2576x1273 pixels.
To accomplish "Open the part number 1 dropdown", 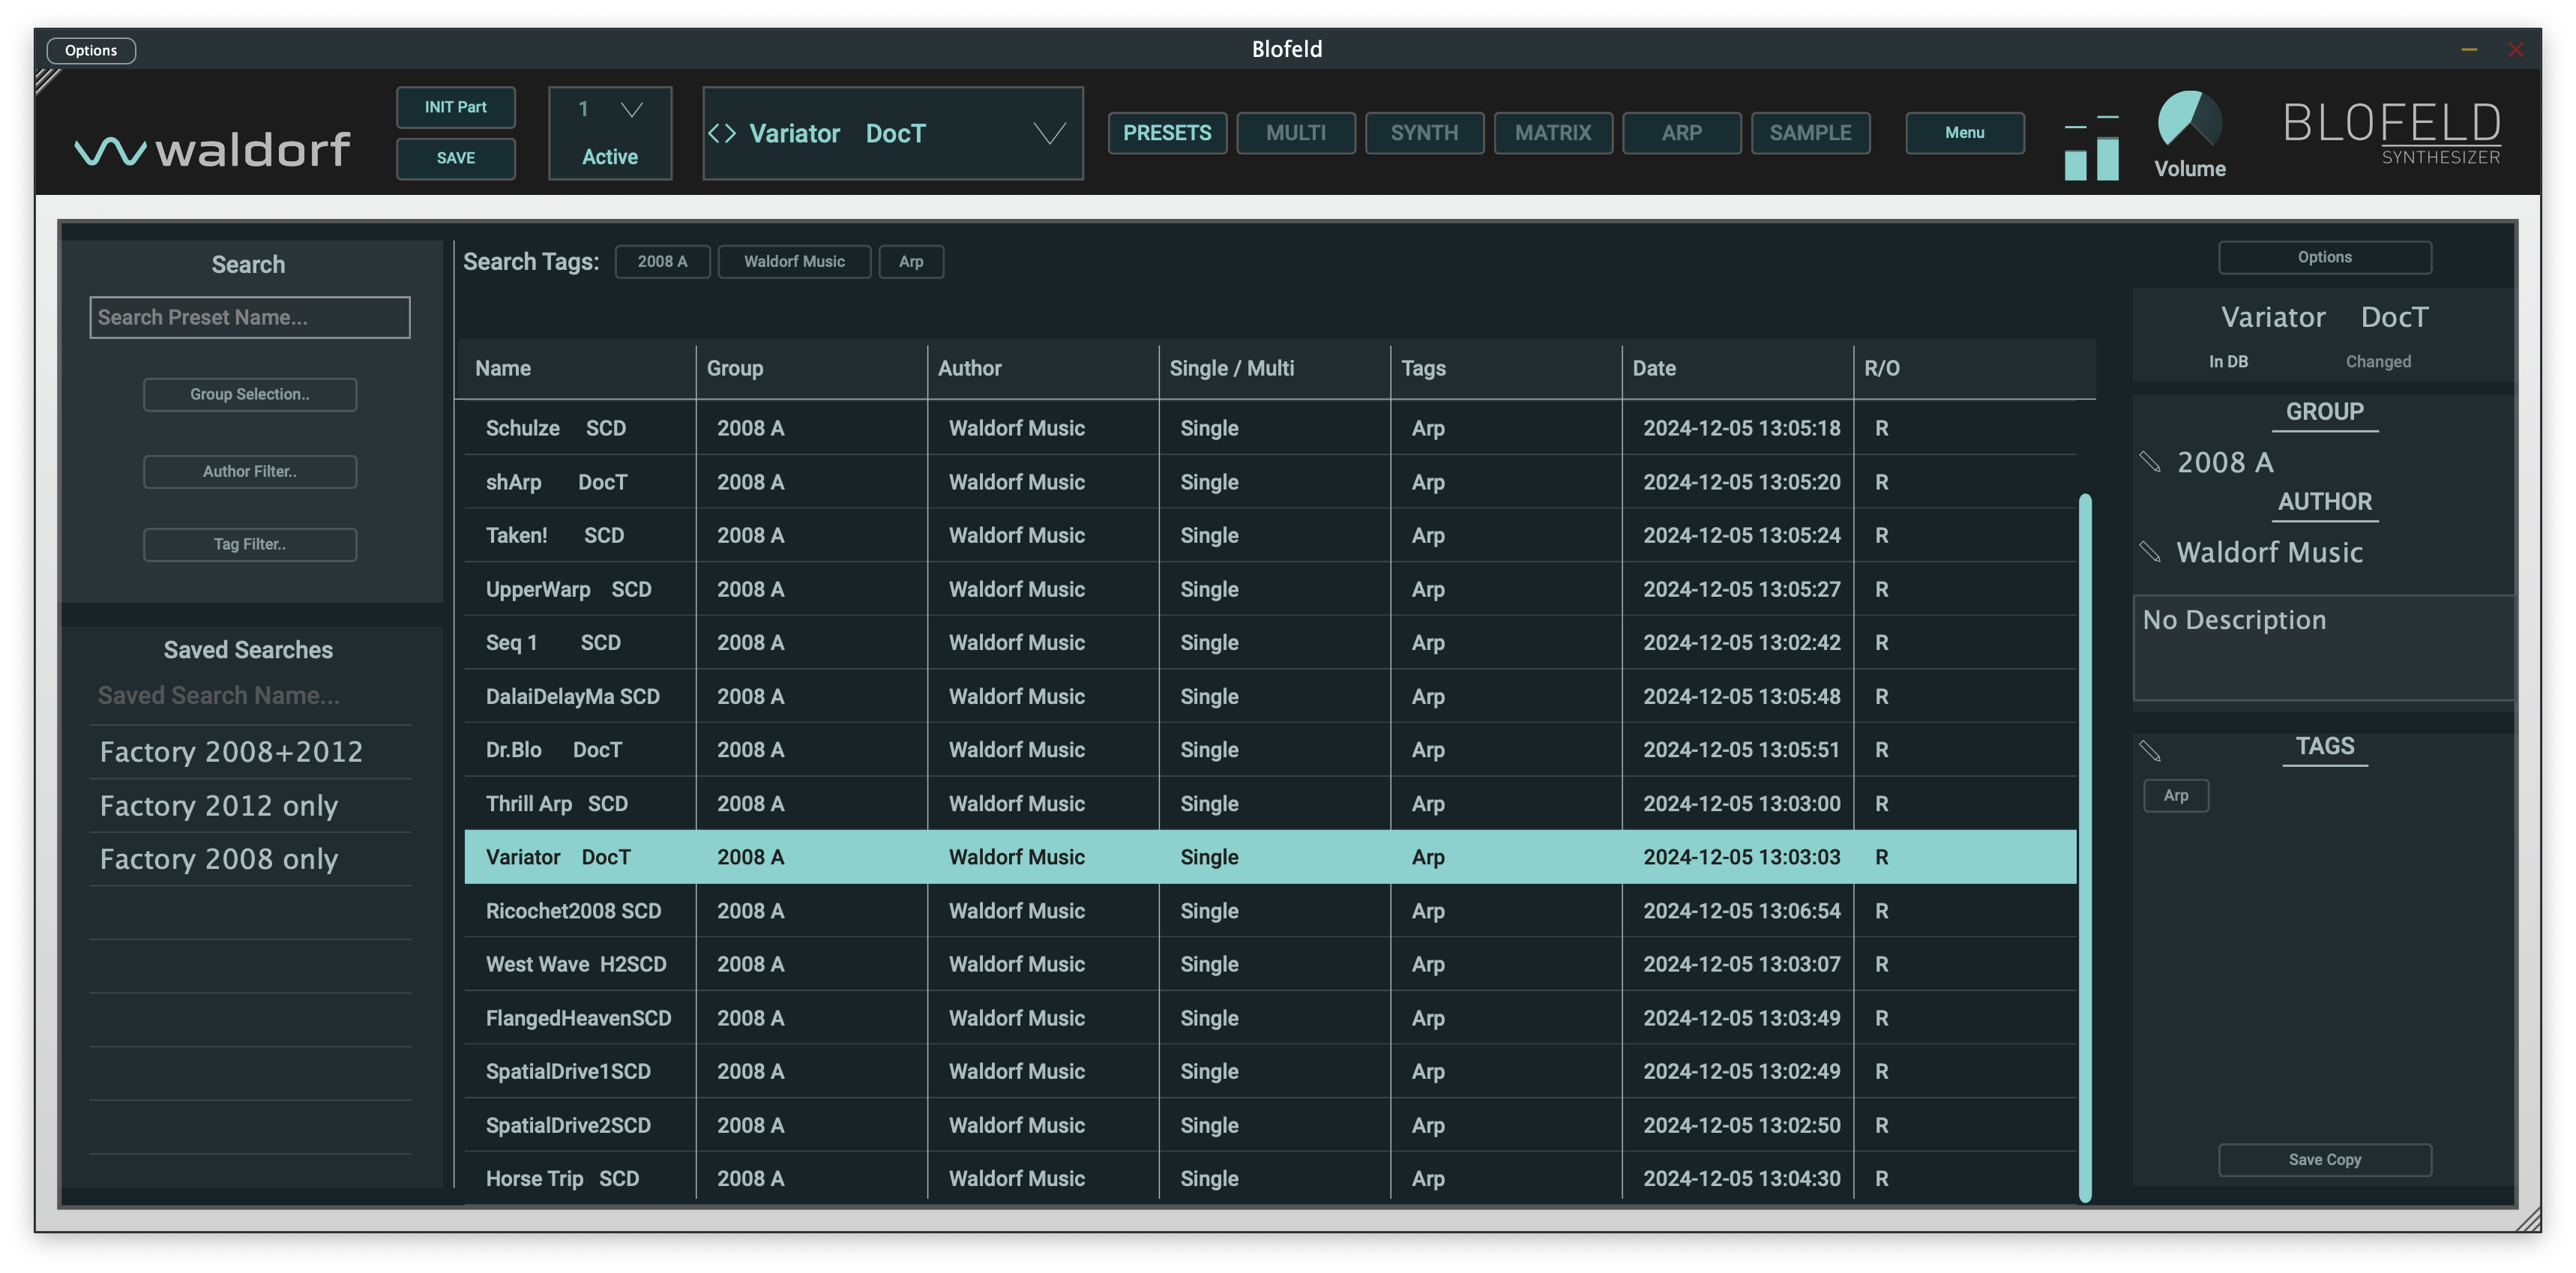I will click(631, 109).
